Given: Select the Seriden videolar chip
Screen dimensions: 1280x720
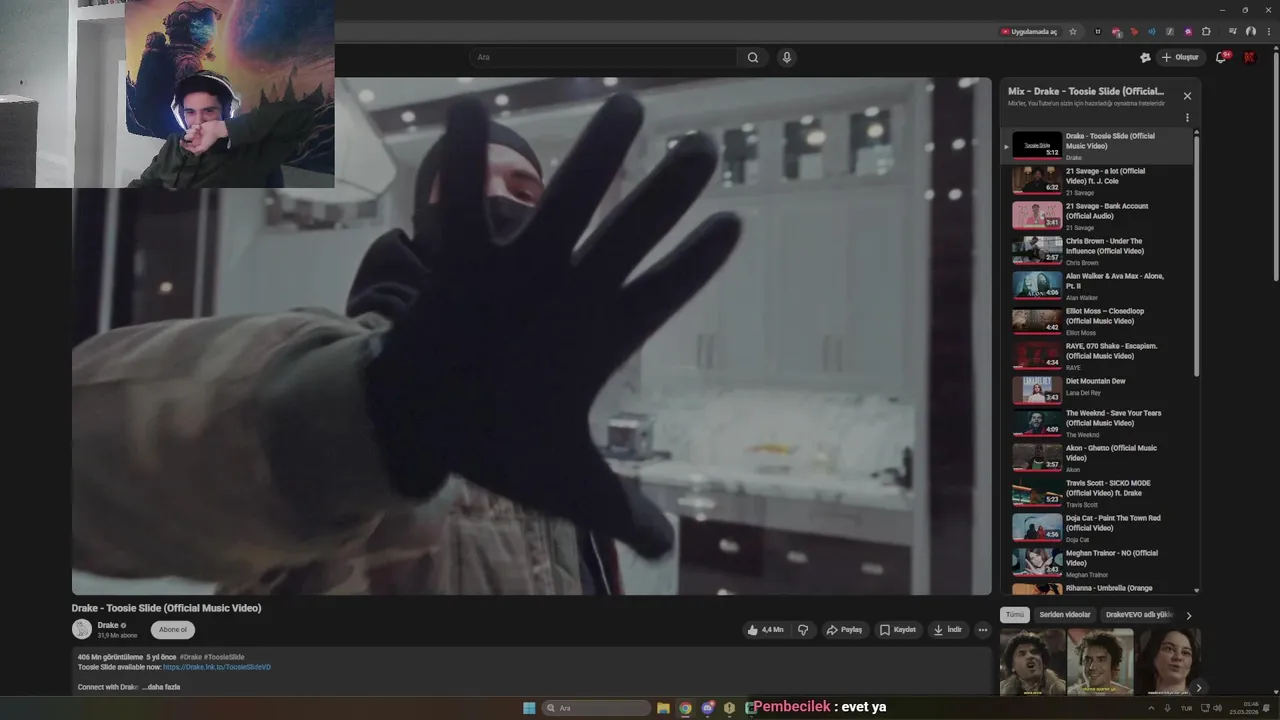Looking at the screenshot, I should click(x=1065, y=615).
